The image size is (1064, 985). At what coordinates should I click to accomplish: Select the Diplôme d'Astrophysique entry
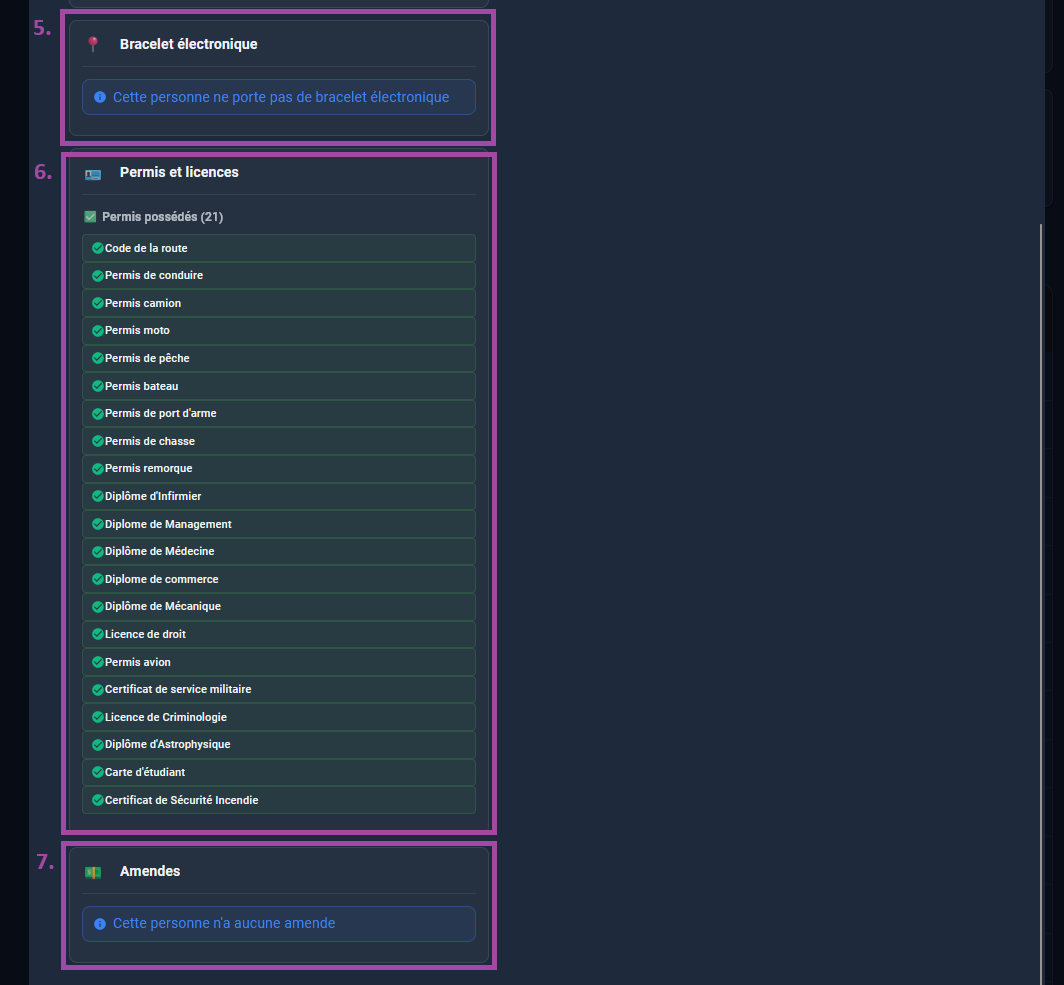click(278, 745)
